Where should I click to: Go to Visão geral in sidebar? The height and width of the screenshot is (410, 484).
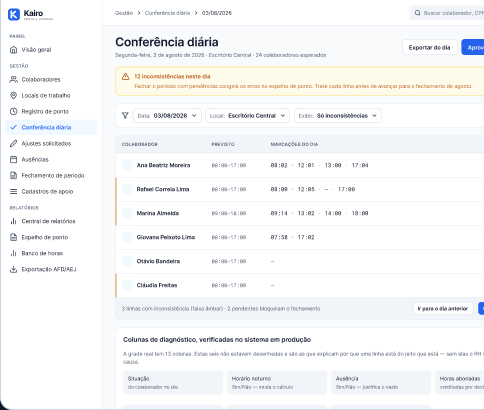click(51, 50)
